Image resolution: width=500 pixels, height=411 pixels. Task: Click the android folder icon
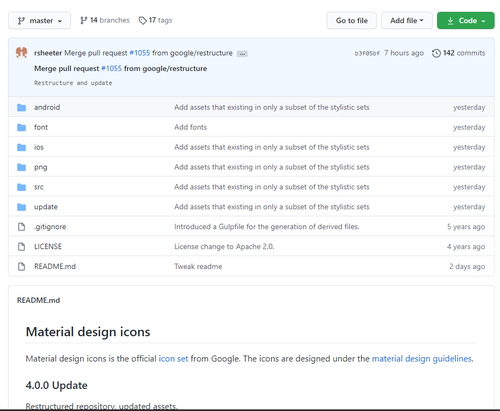tap(22, 107)
